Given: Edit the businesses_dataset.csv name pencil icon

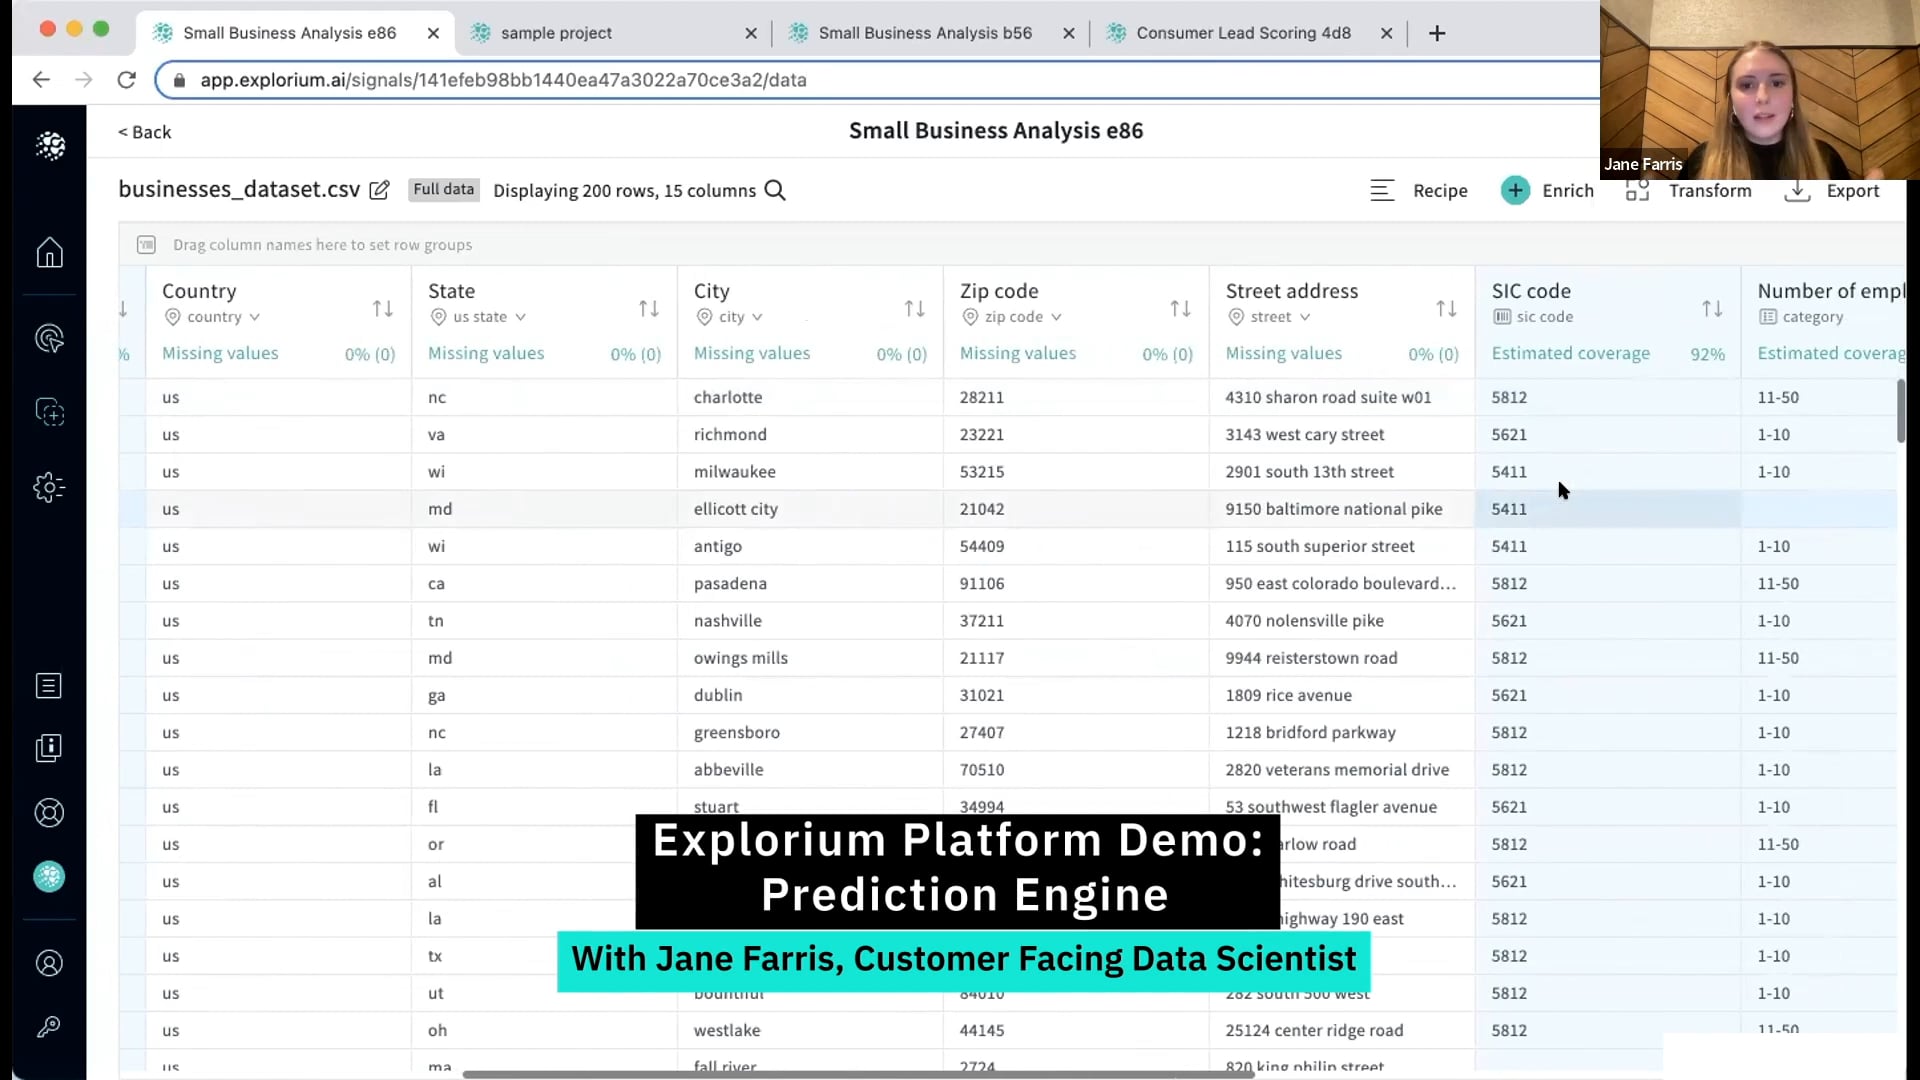Looking at the screenshot, I should click(x=379, y=190).
